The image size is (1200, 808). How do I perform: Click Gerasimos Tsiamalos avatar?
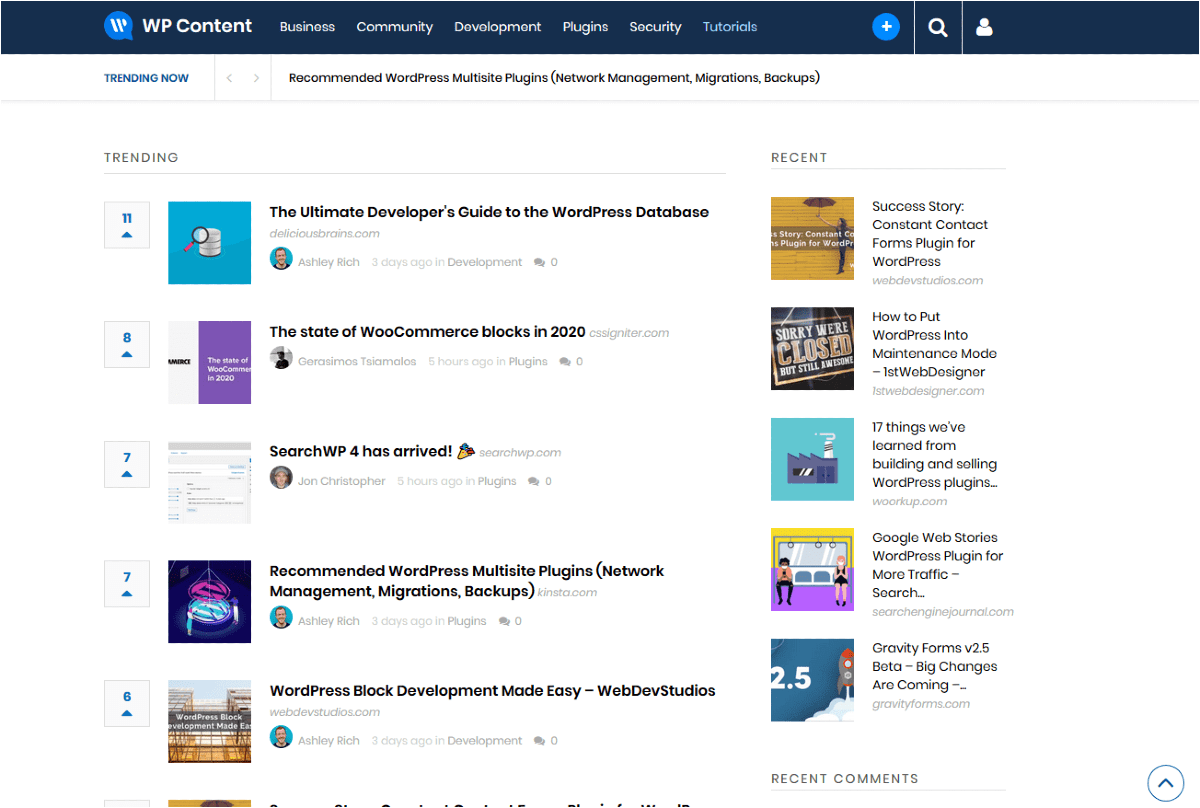coord(281,358)
